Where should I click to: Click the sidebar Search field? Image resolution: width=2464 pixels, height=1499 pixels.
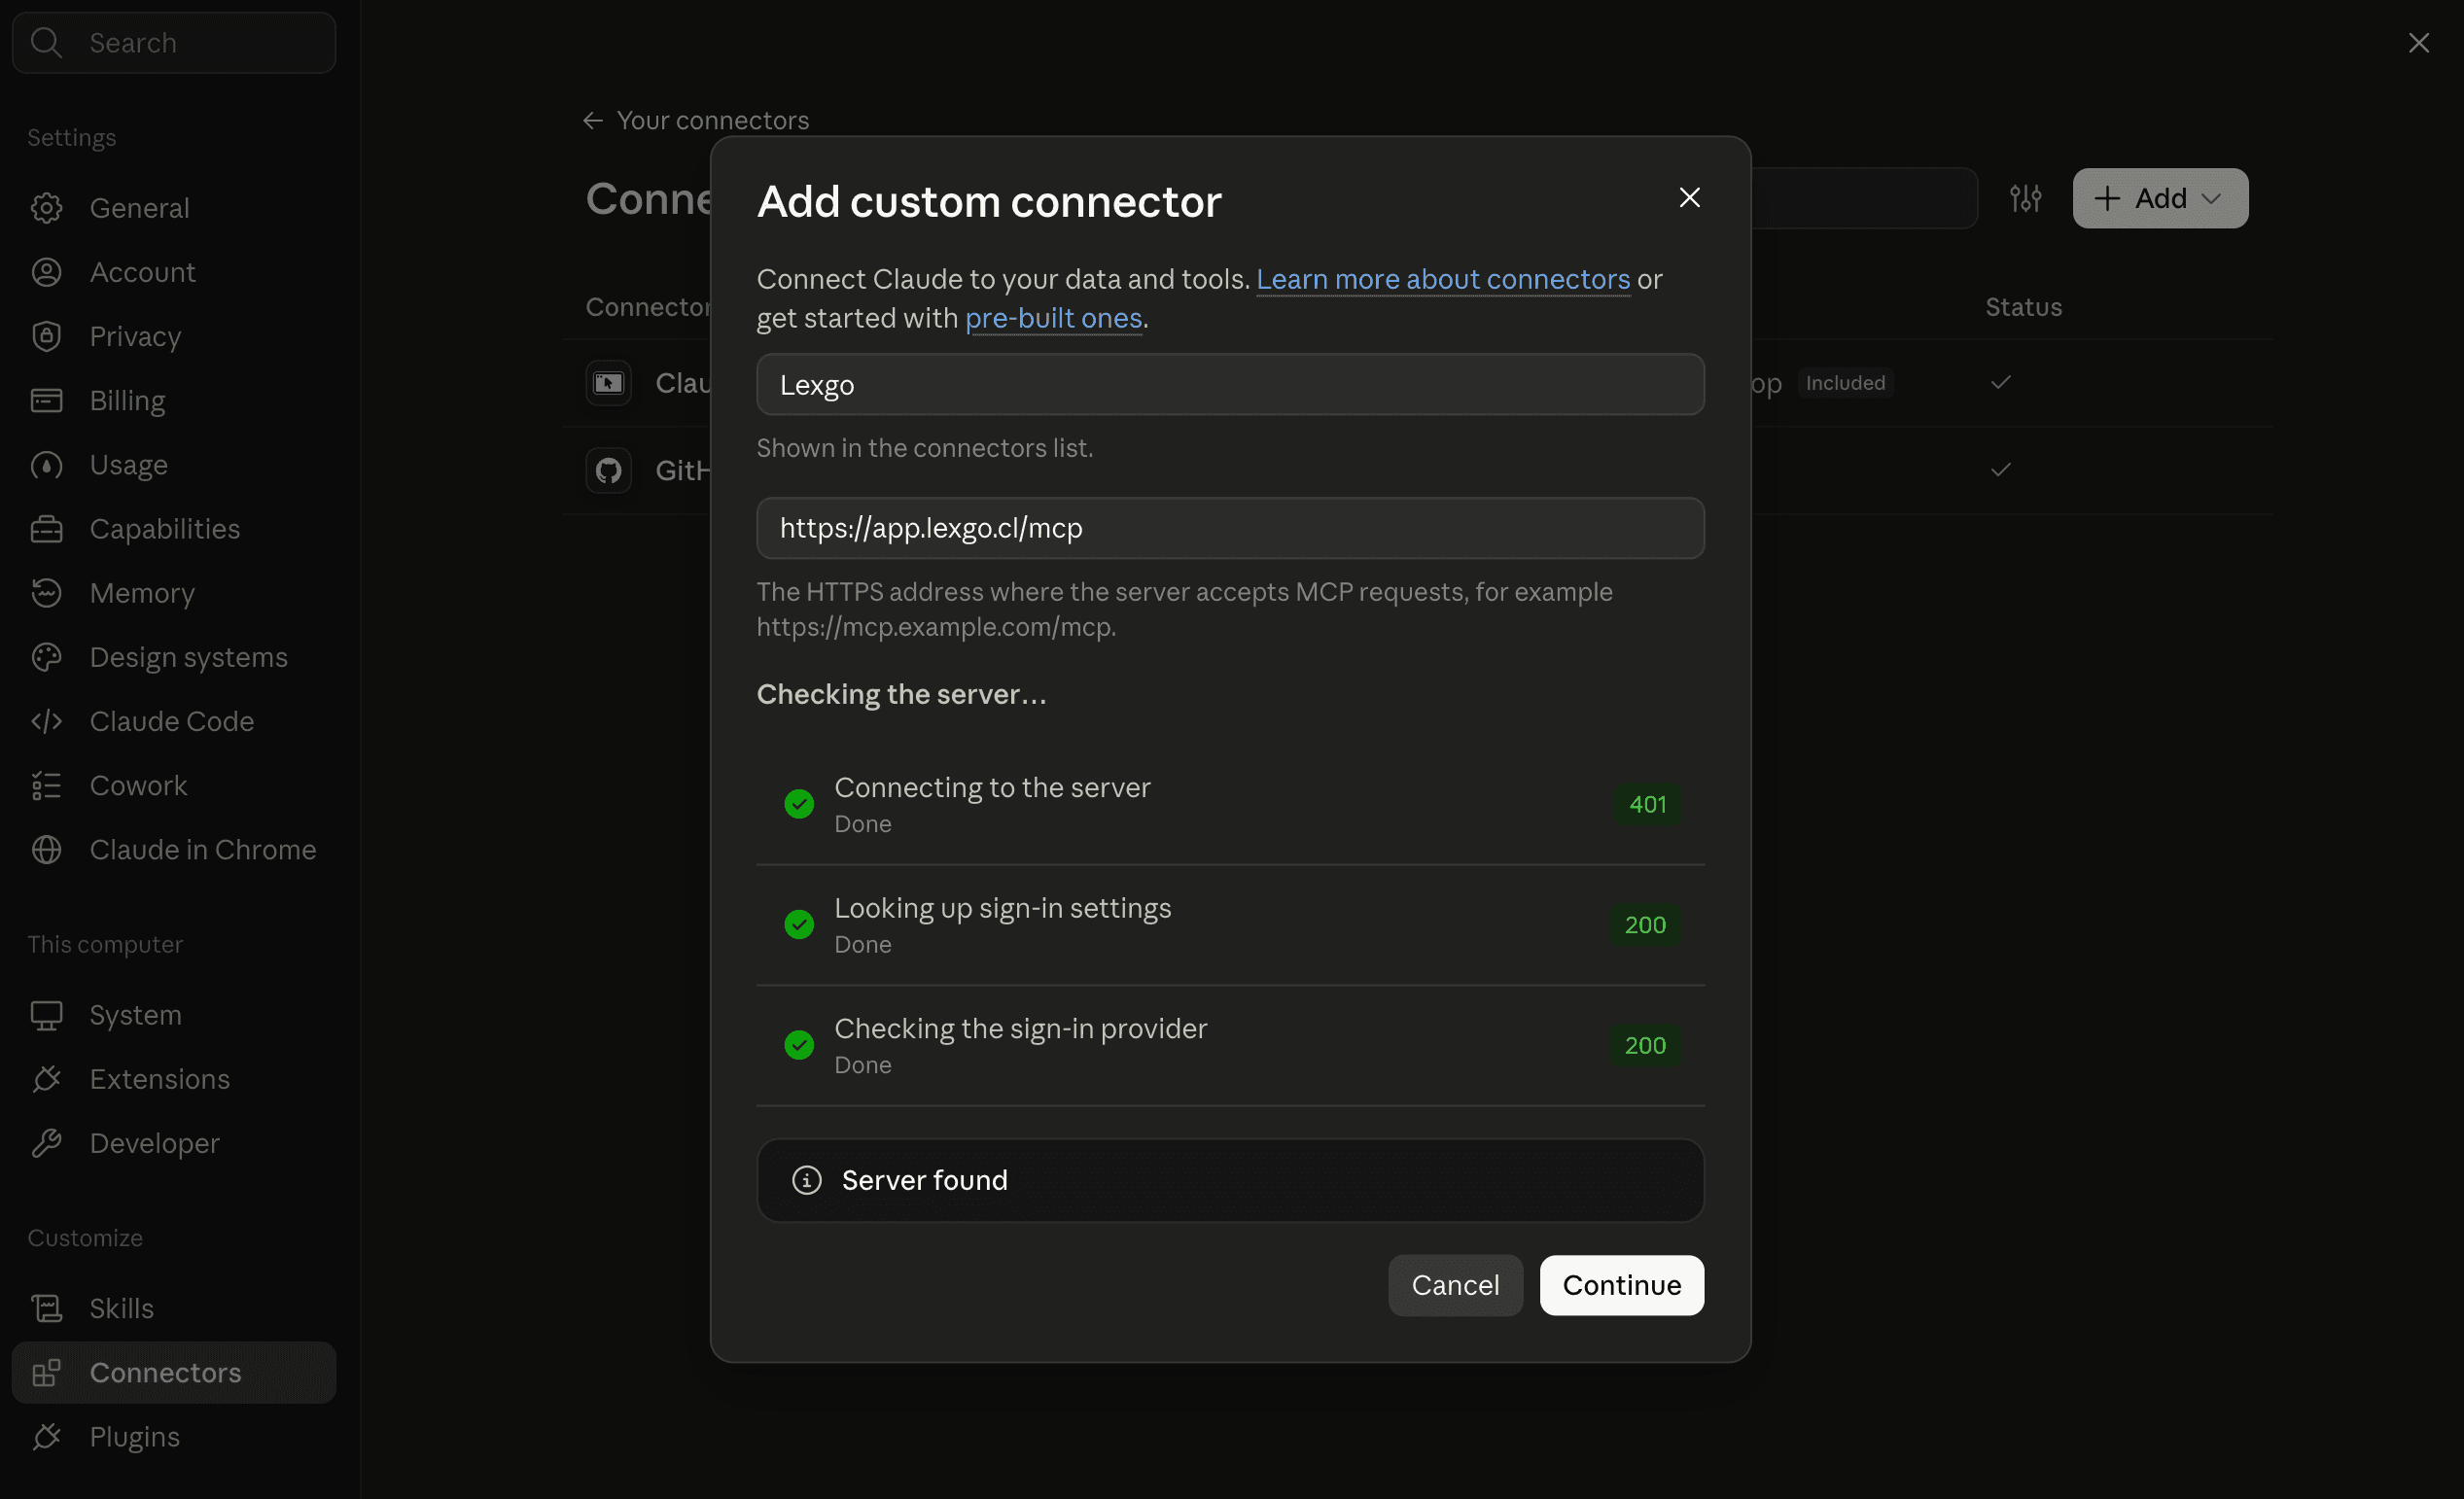(174, 42)
